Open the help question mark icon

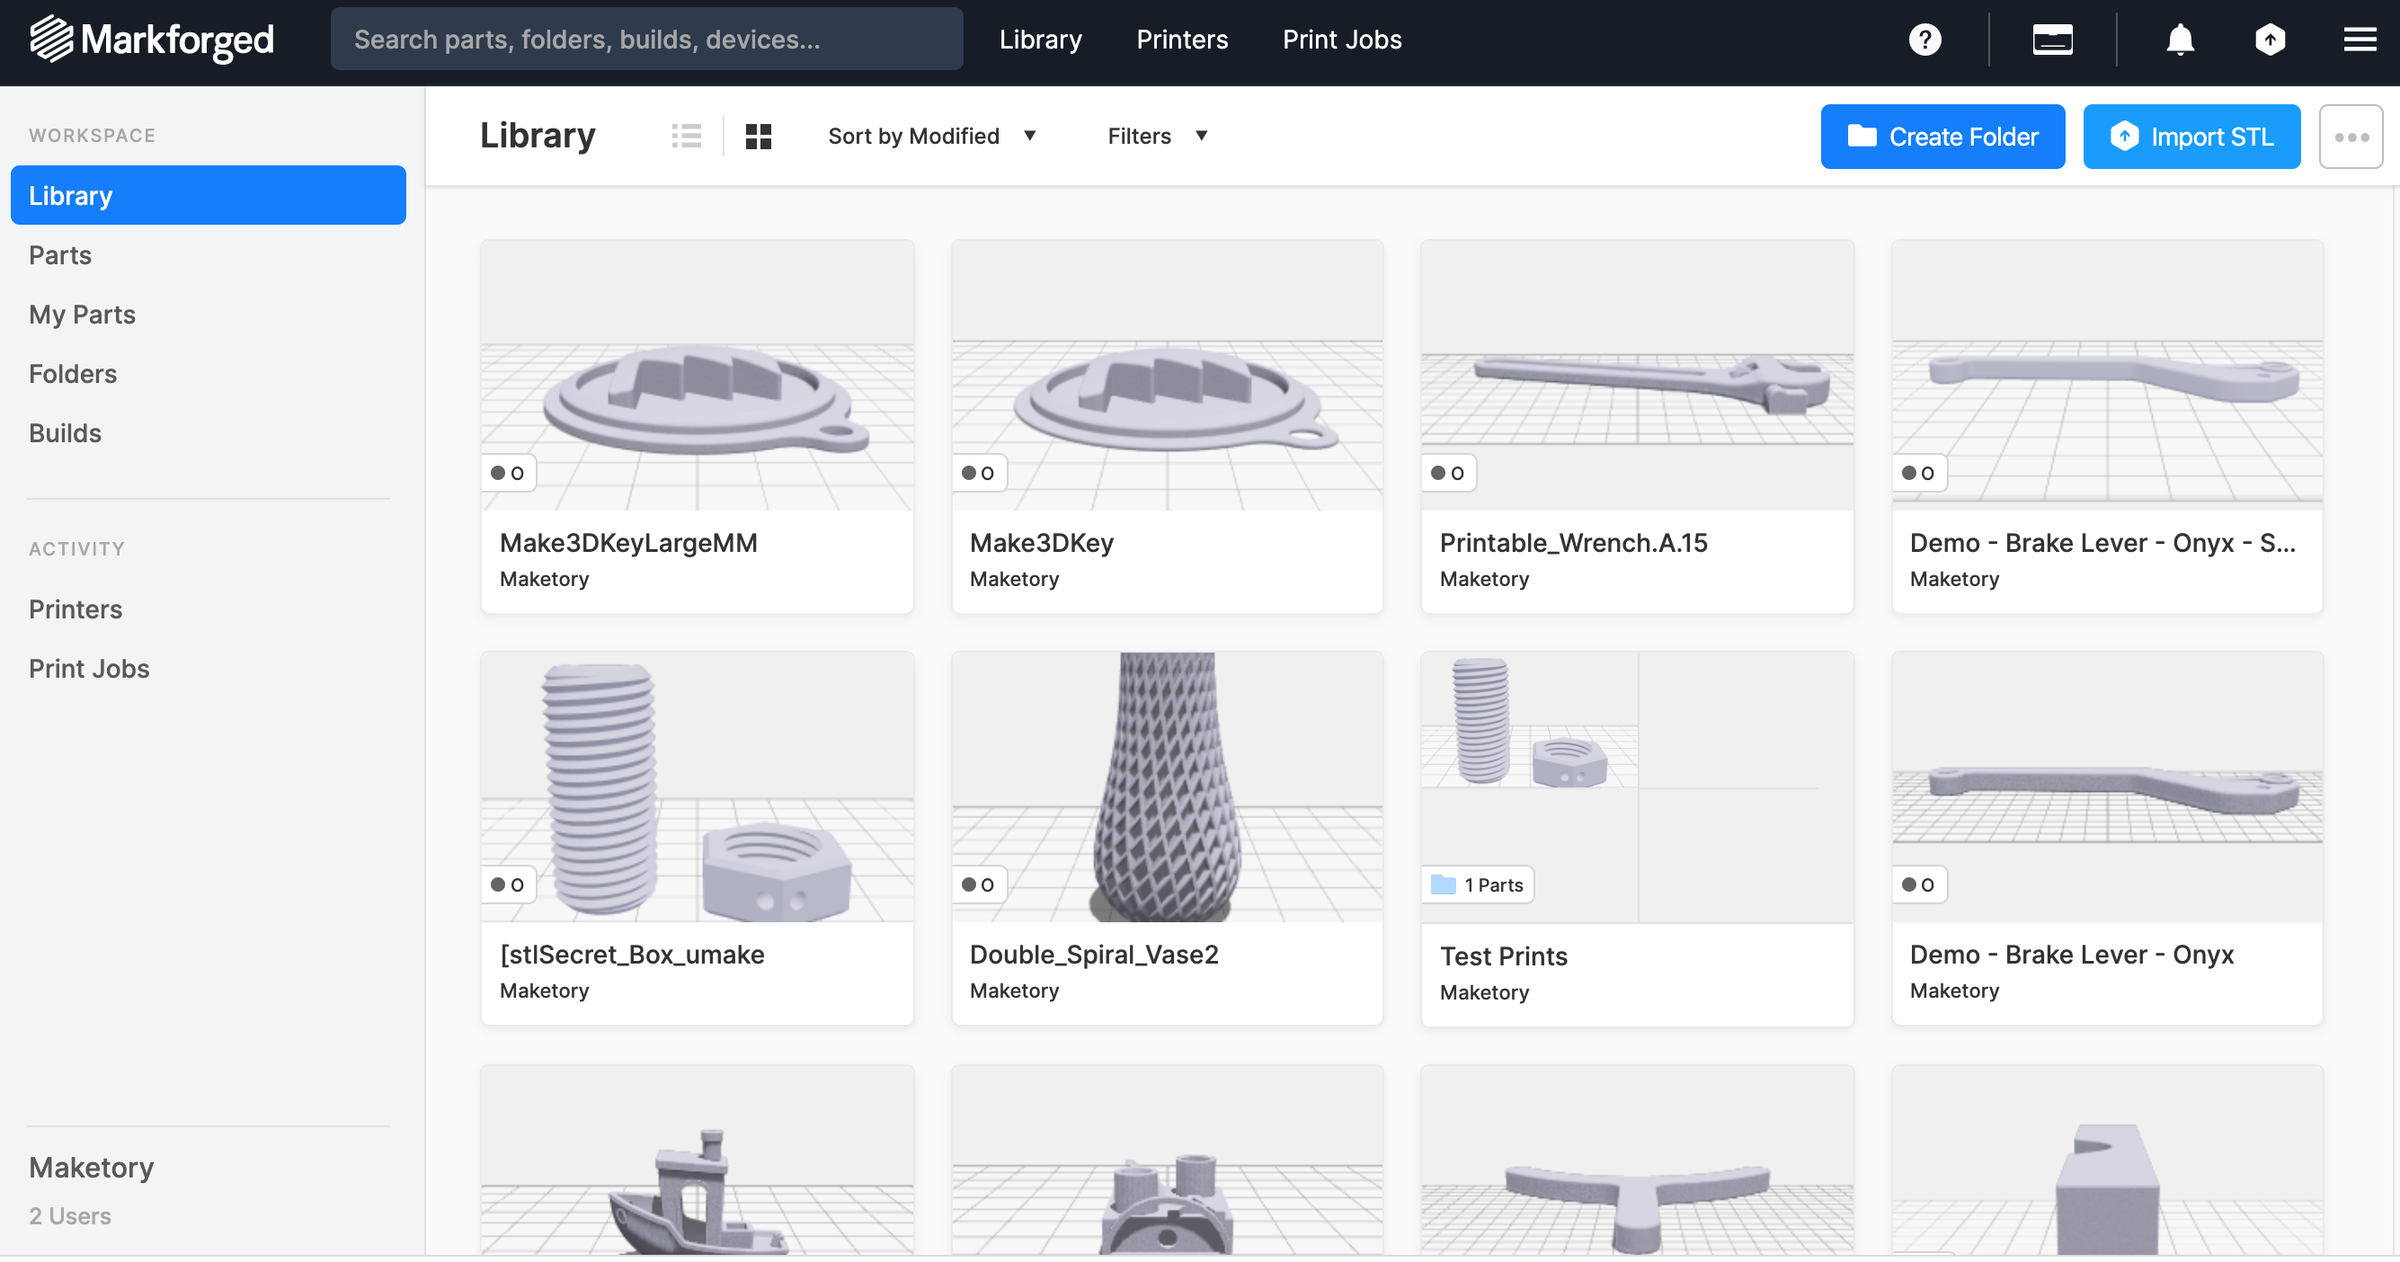1924,39
